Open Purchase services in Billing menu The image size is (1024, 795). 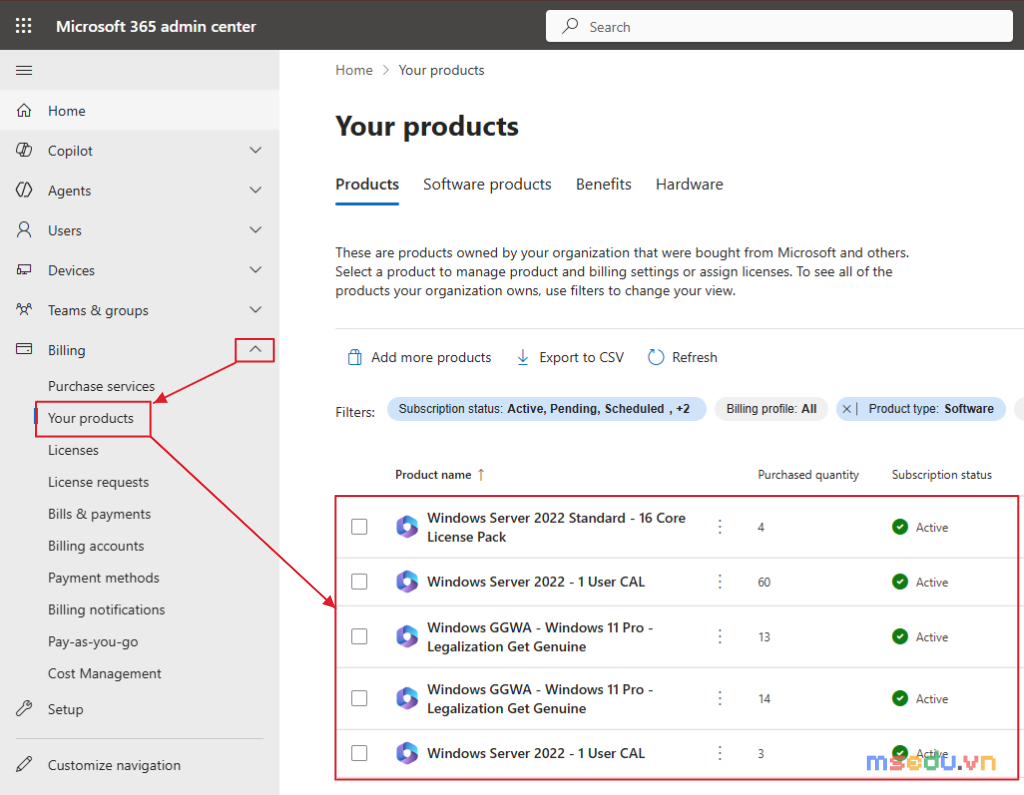(x=101, y=386)
